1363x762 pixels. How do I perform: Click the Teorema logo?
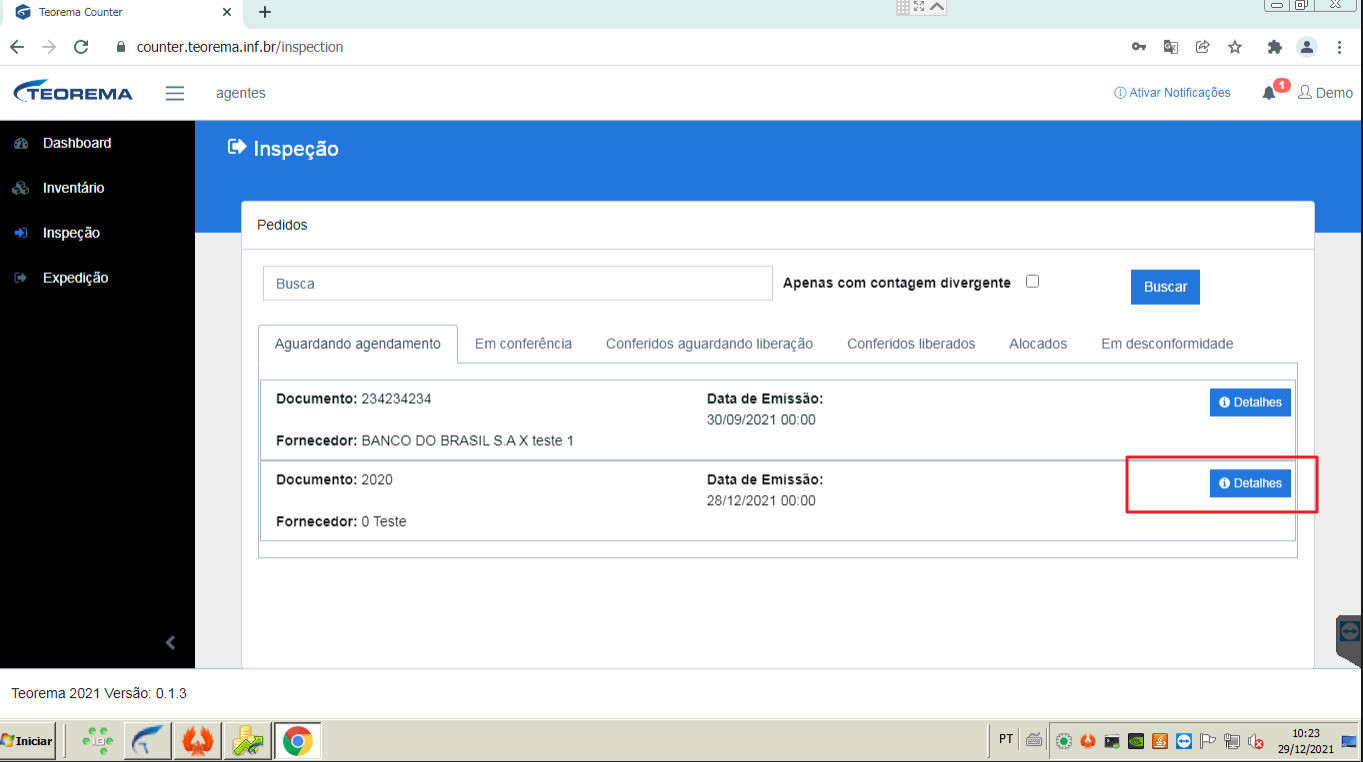73,92
